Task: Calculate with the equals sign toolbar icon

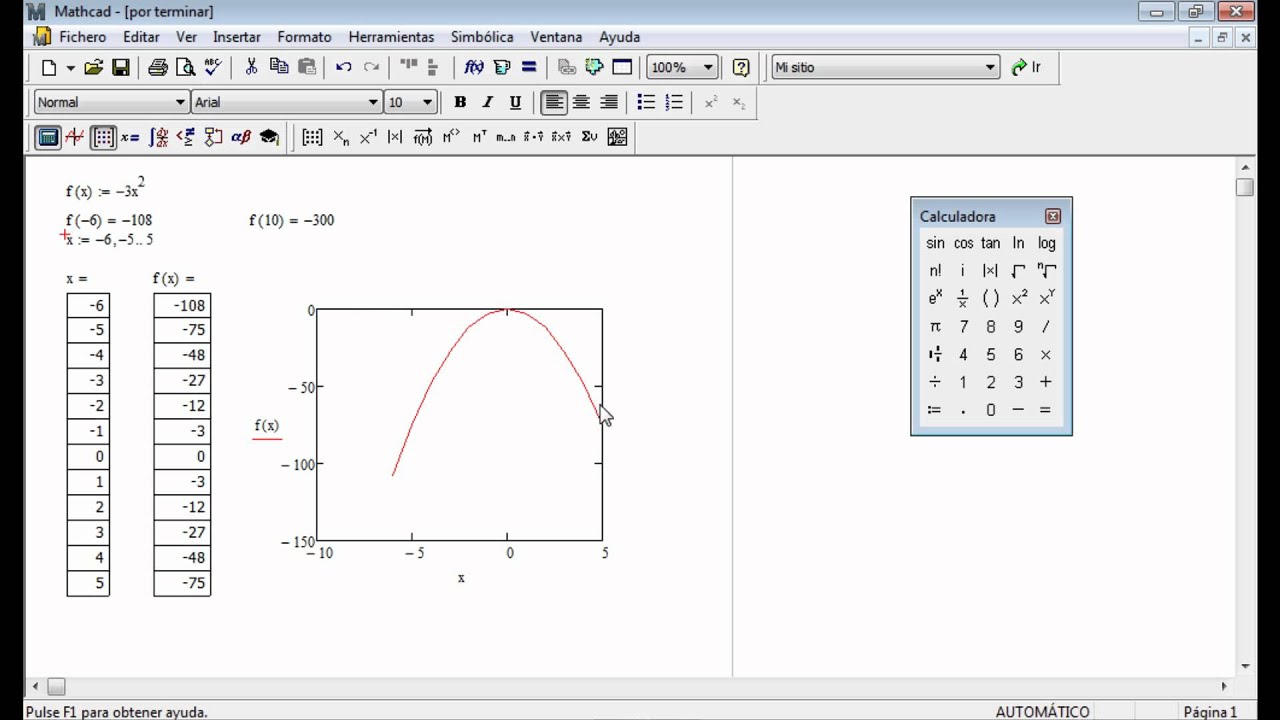Action: pyautogui.click(x=529, y=68)
